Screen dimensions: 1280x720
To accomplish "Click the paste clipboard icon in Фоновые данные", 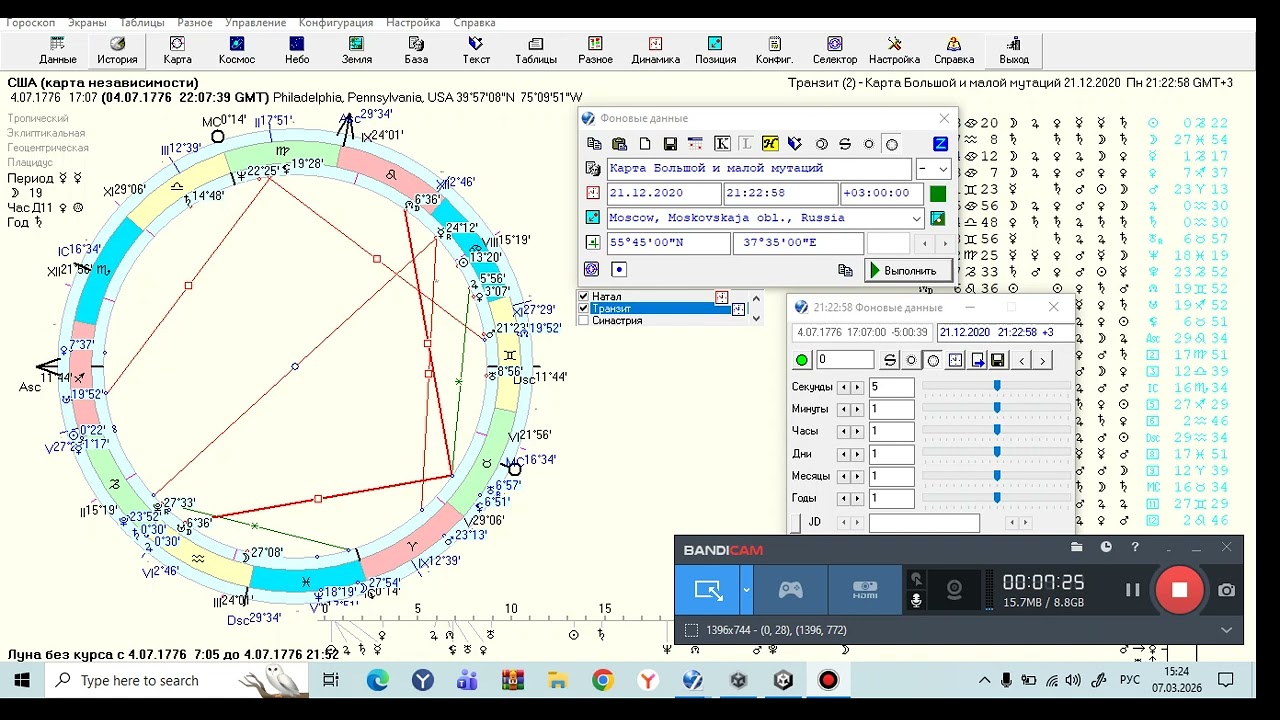I will click(619, 144).
